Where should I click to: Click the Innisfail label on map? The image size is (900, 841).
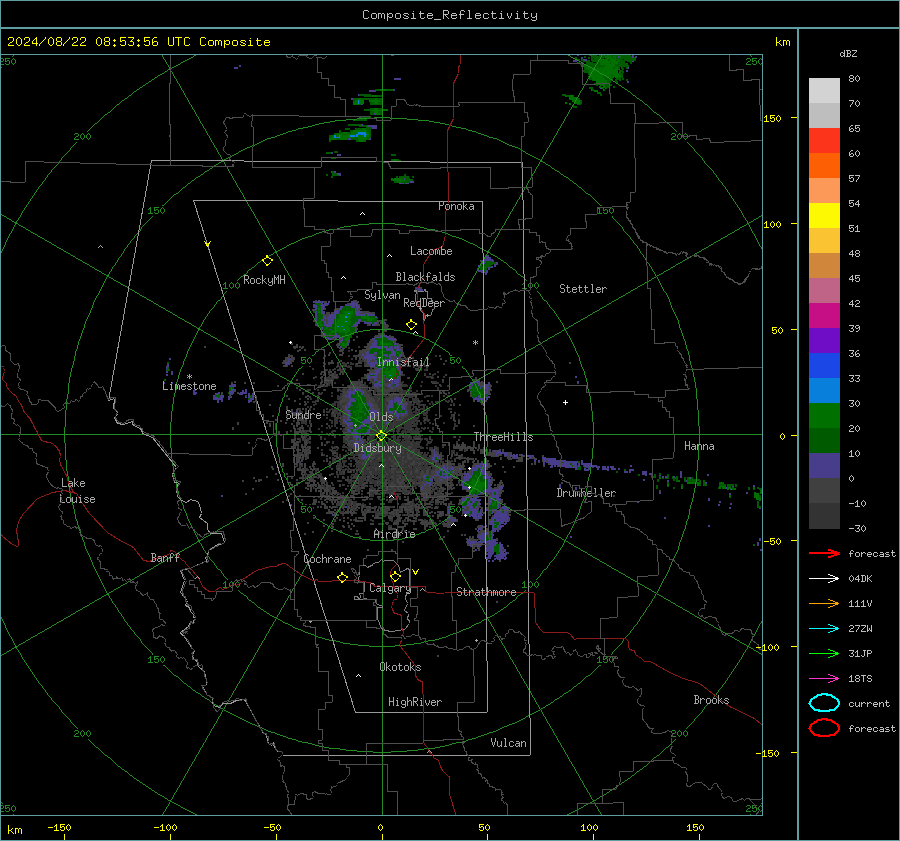tap(403, 362)
